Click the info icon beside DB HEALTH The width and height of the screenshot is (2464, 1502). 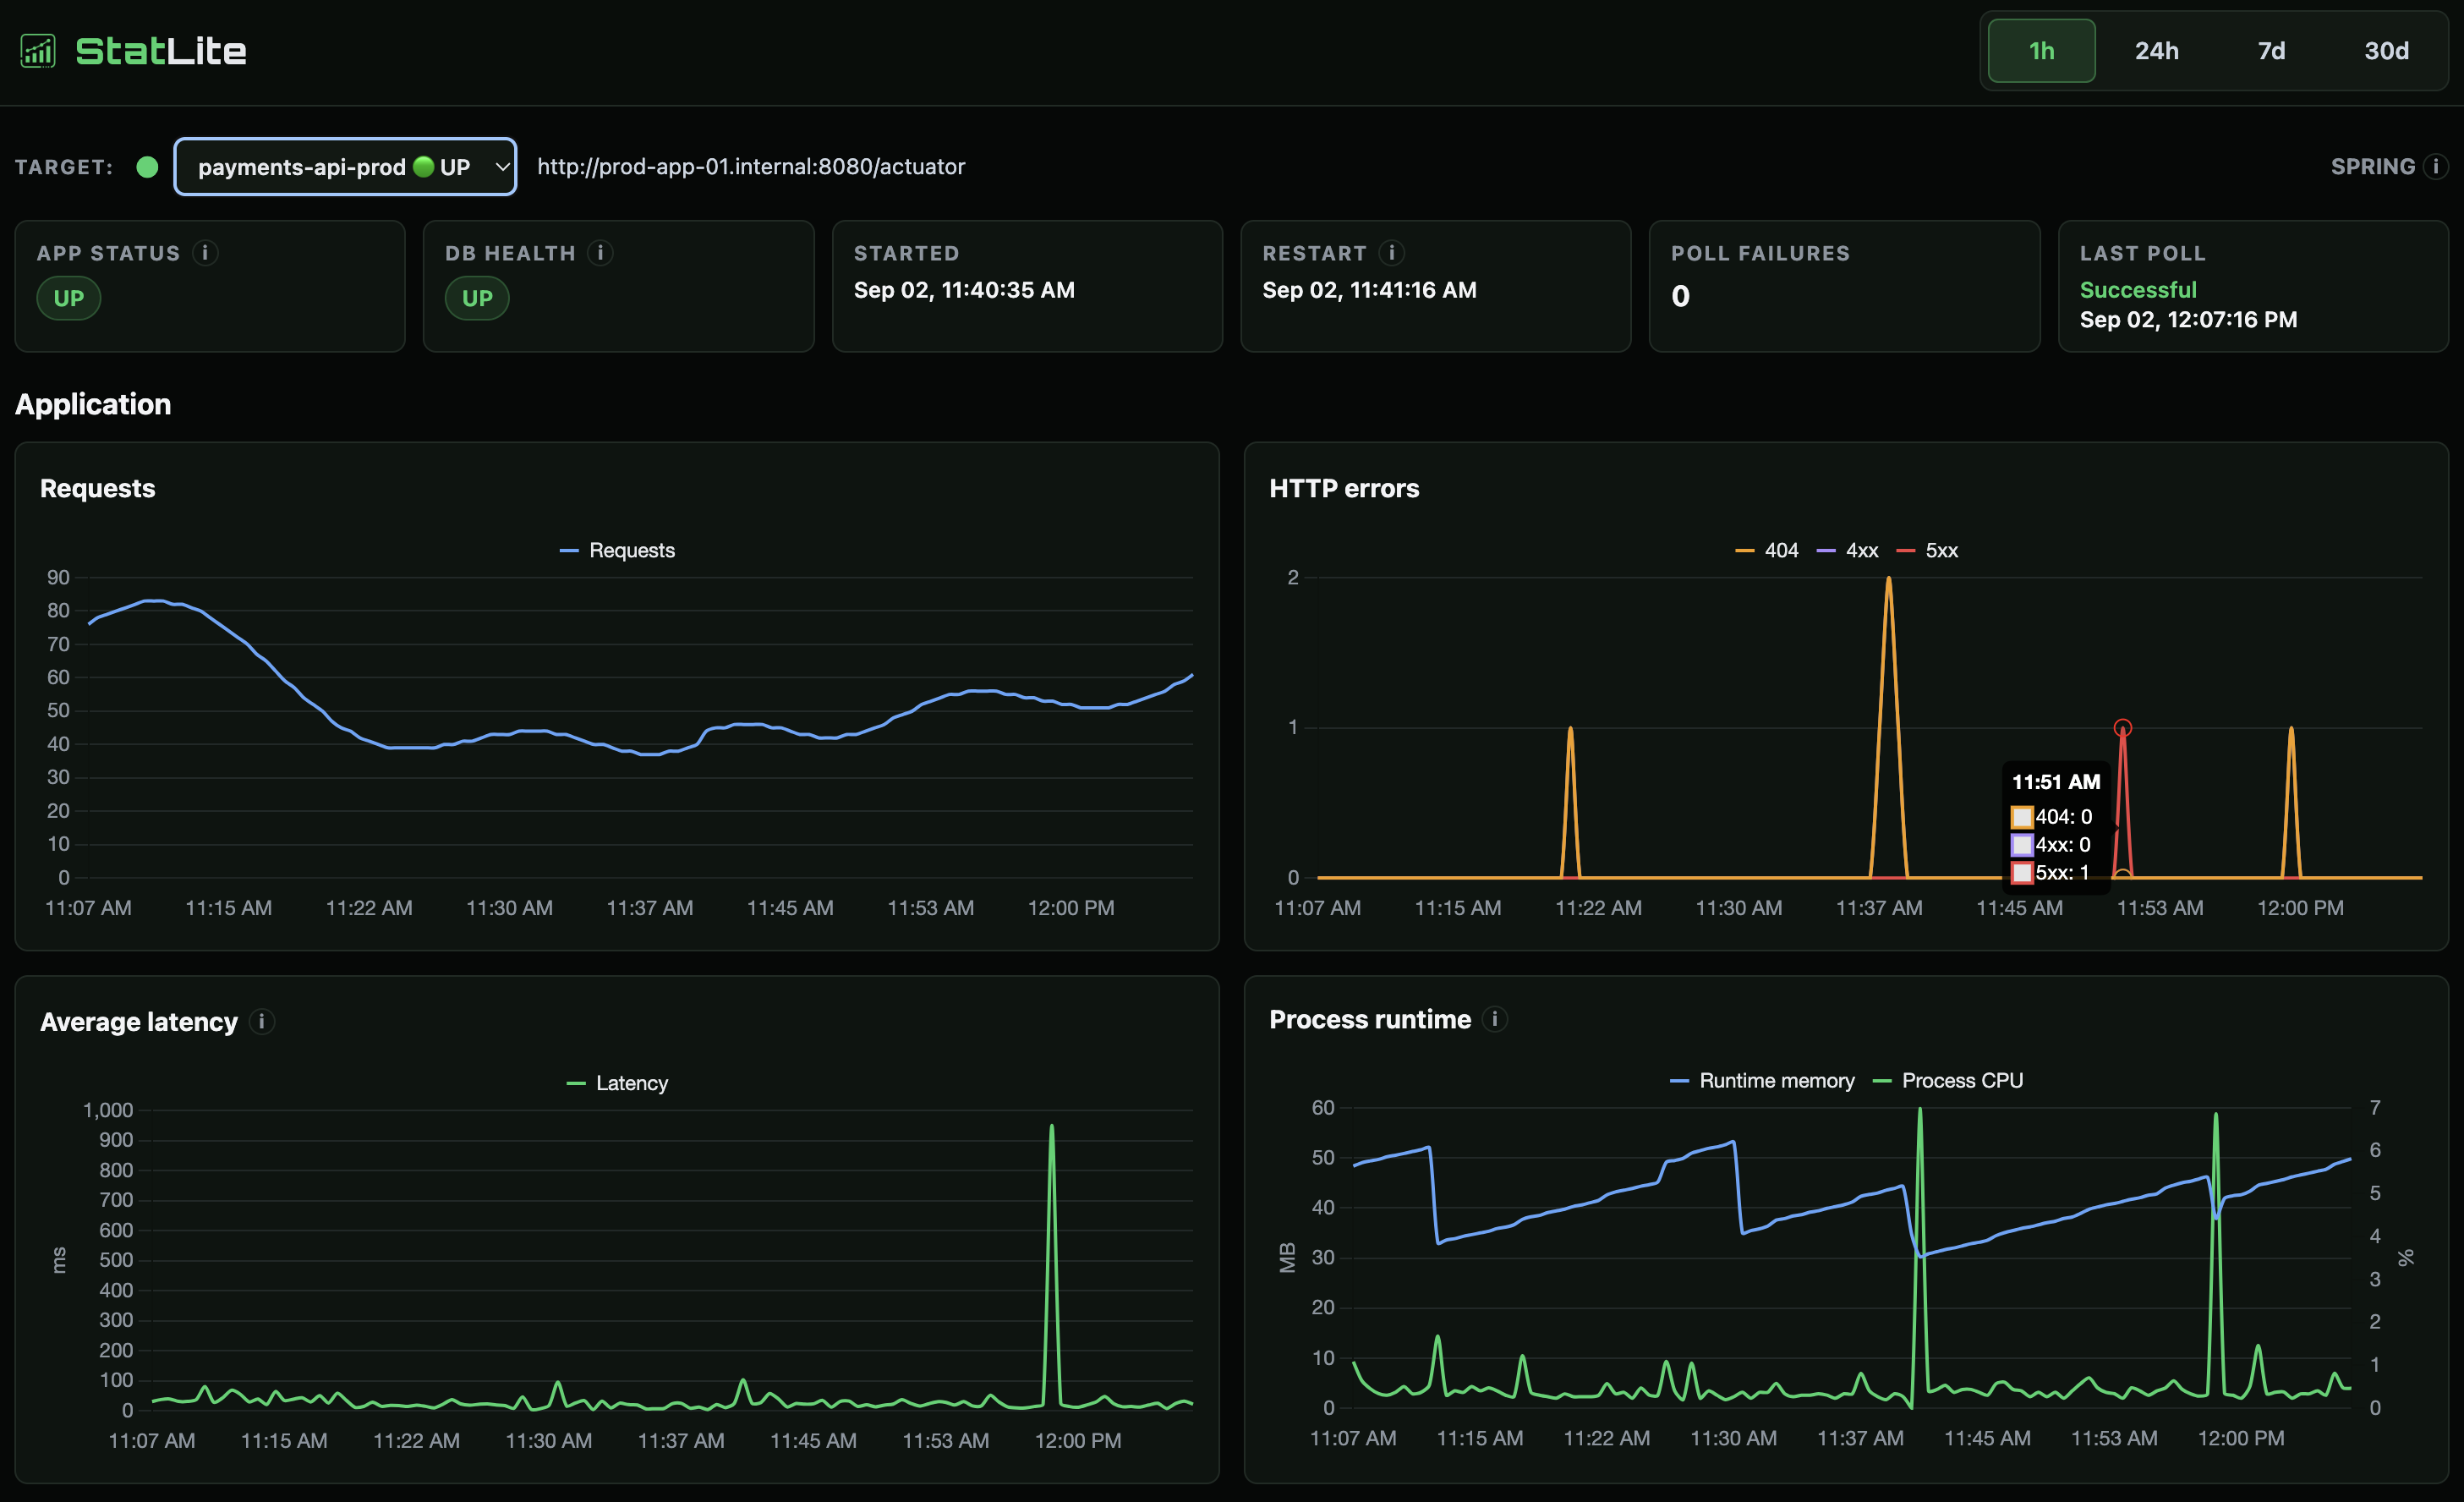tap(600, 253)
